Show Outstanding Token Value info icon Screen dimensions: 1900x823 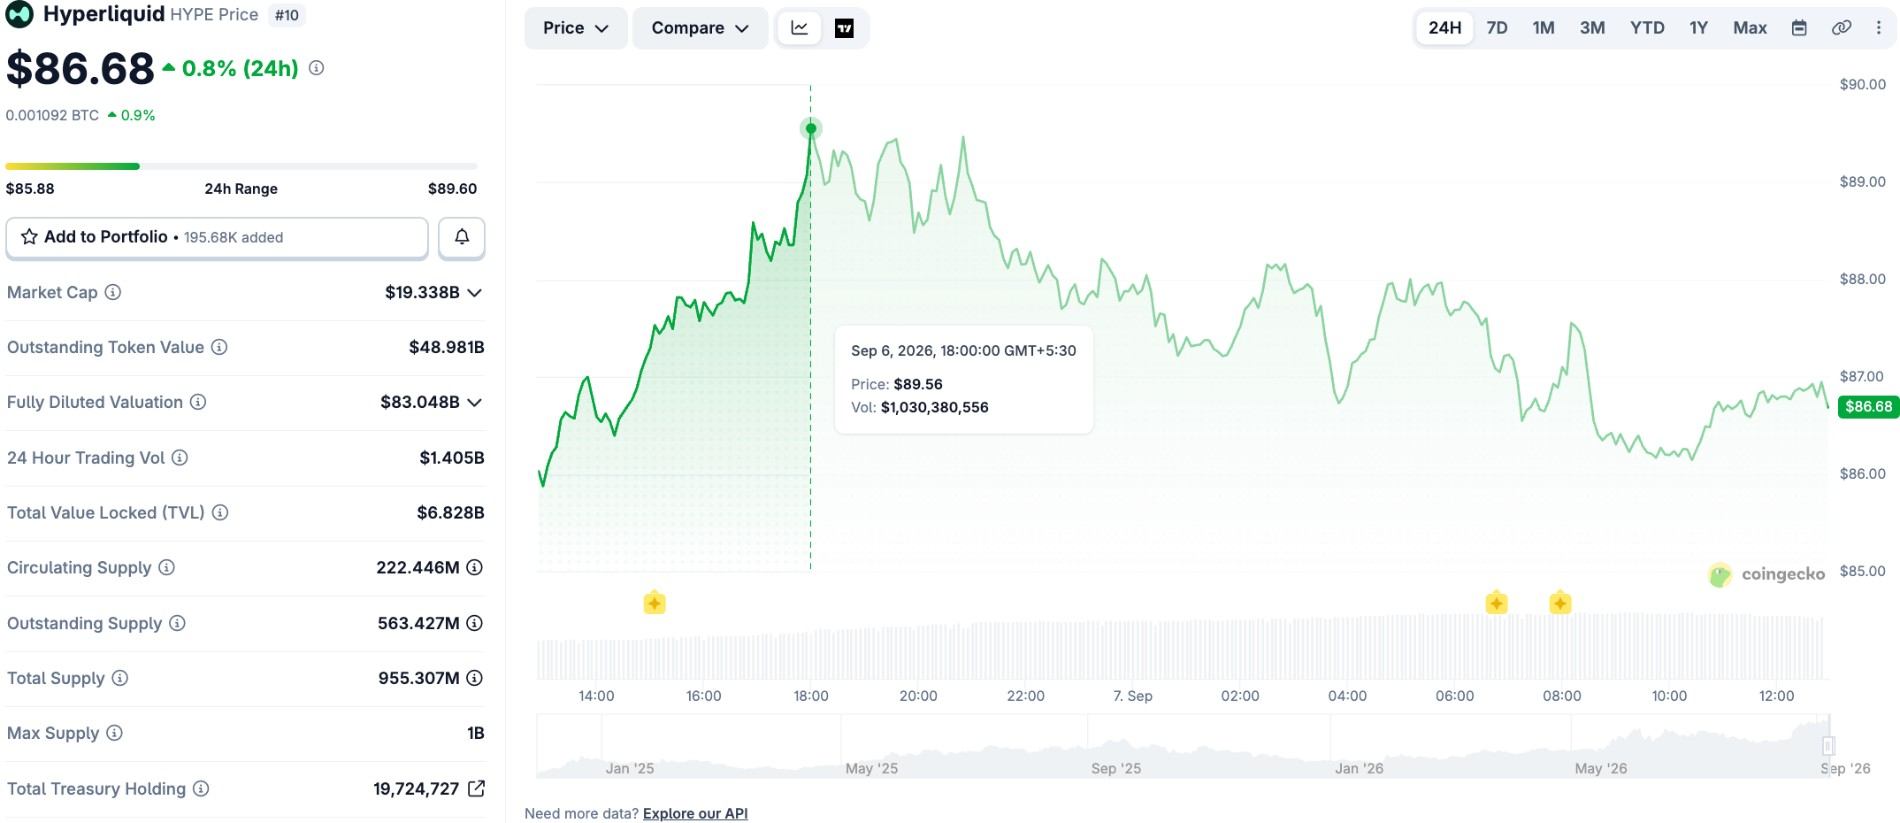[x=219, y=347]
